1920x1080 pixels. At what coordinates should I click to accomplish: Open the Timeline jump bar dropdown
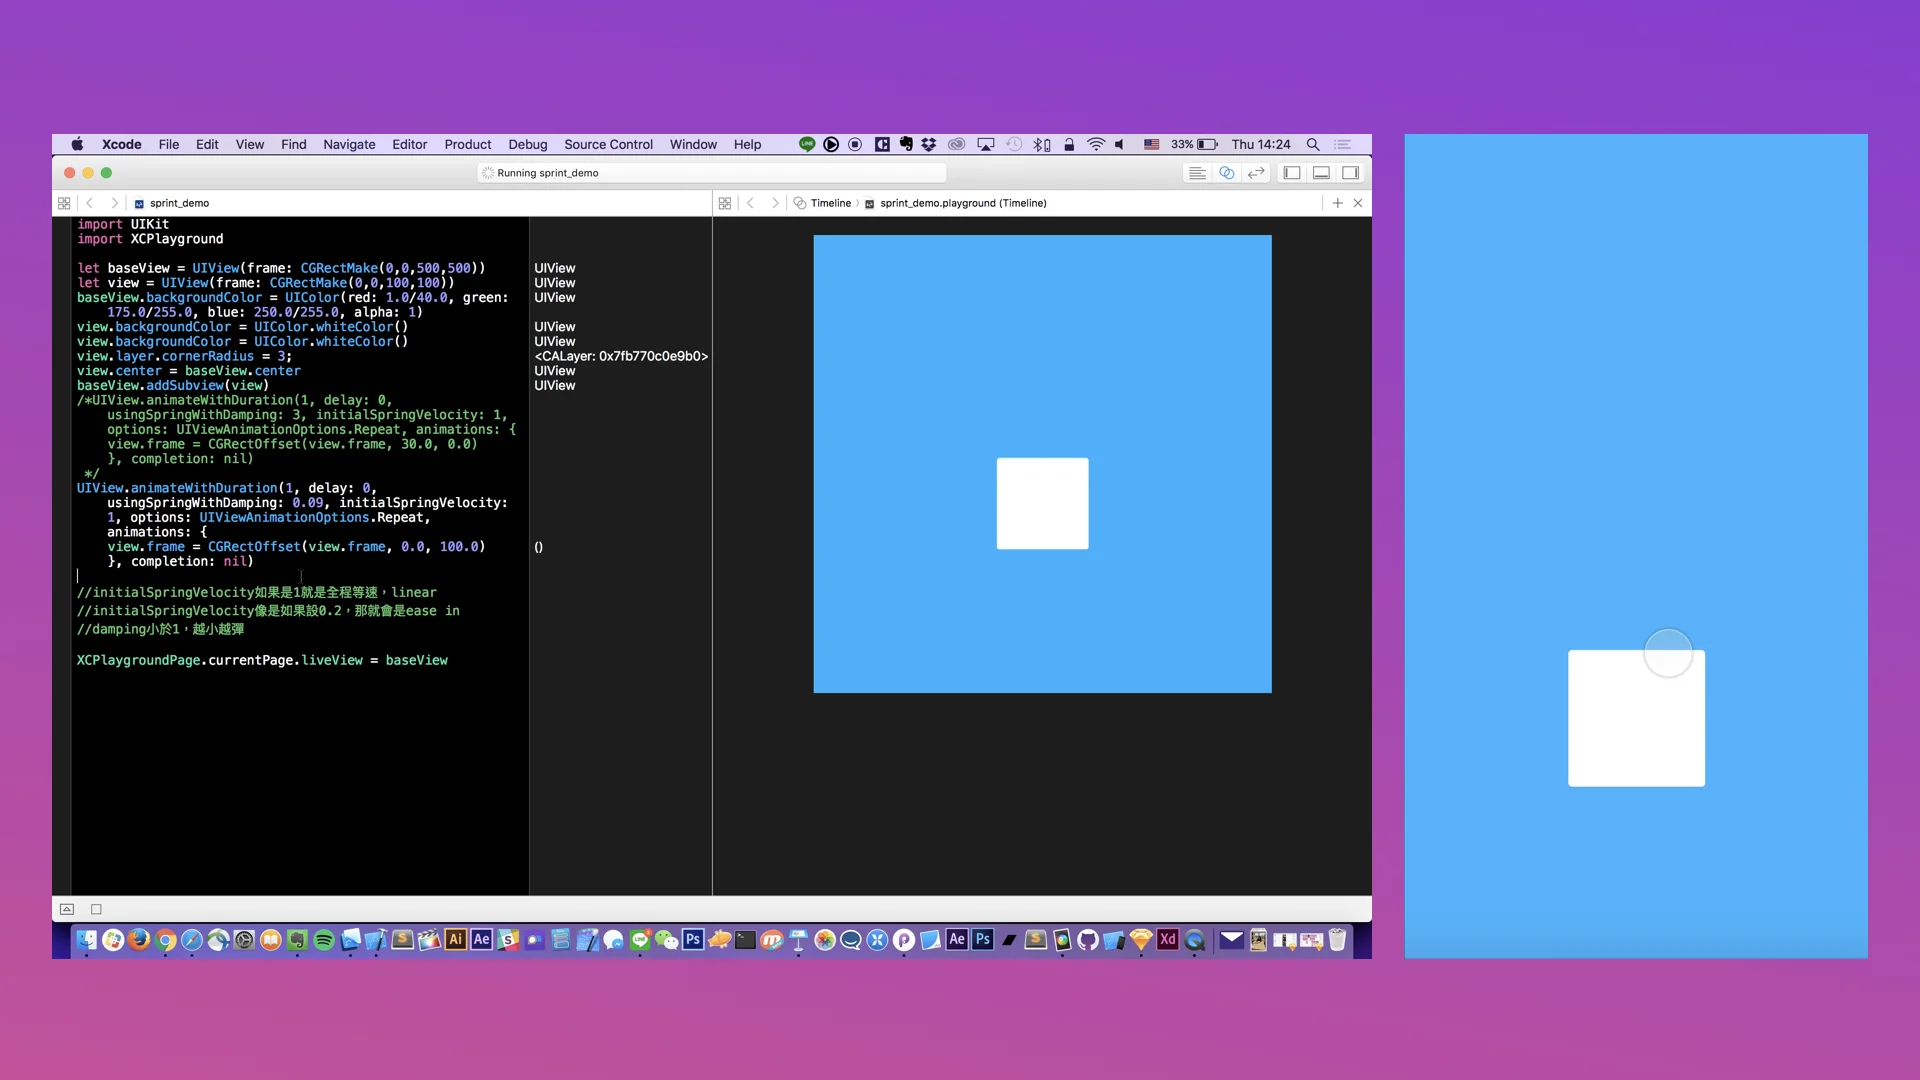[830, 203]
